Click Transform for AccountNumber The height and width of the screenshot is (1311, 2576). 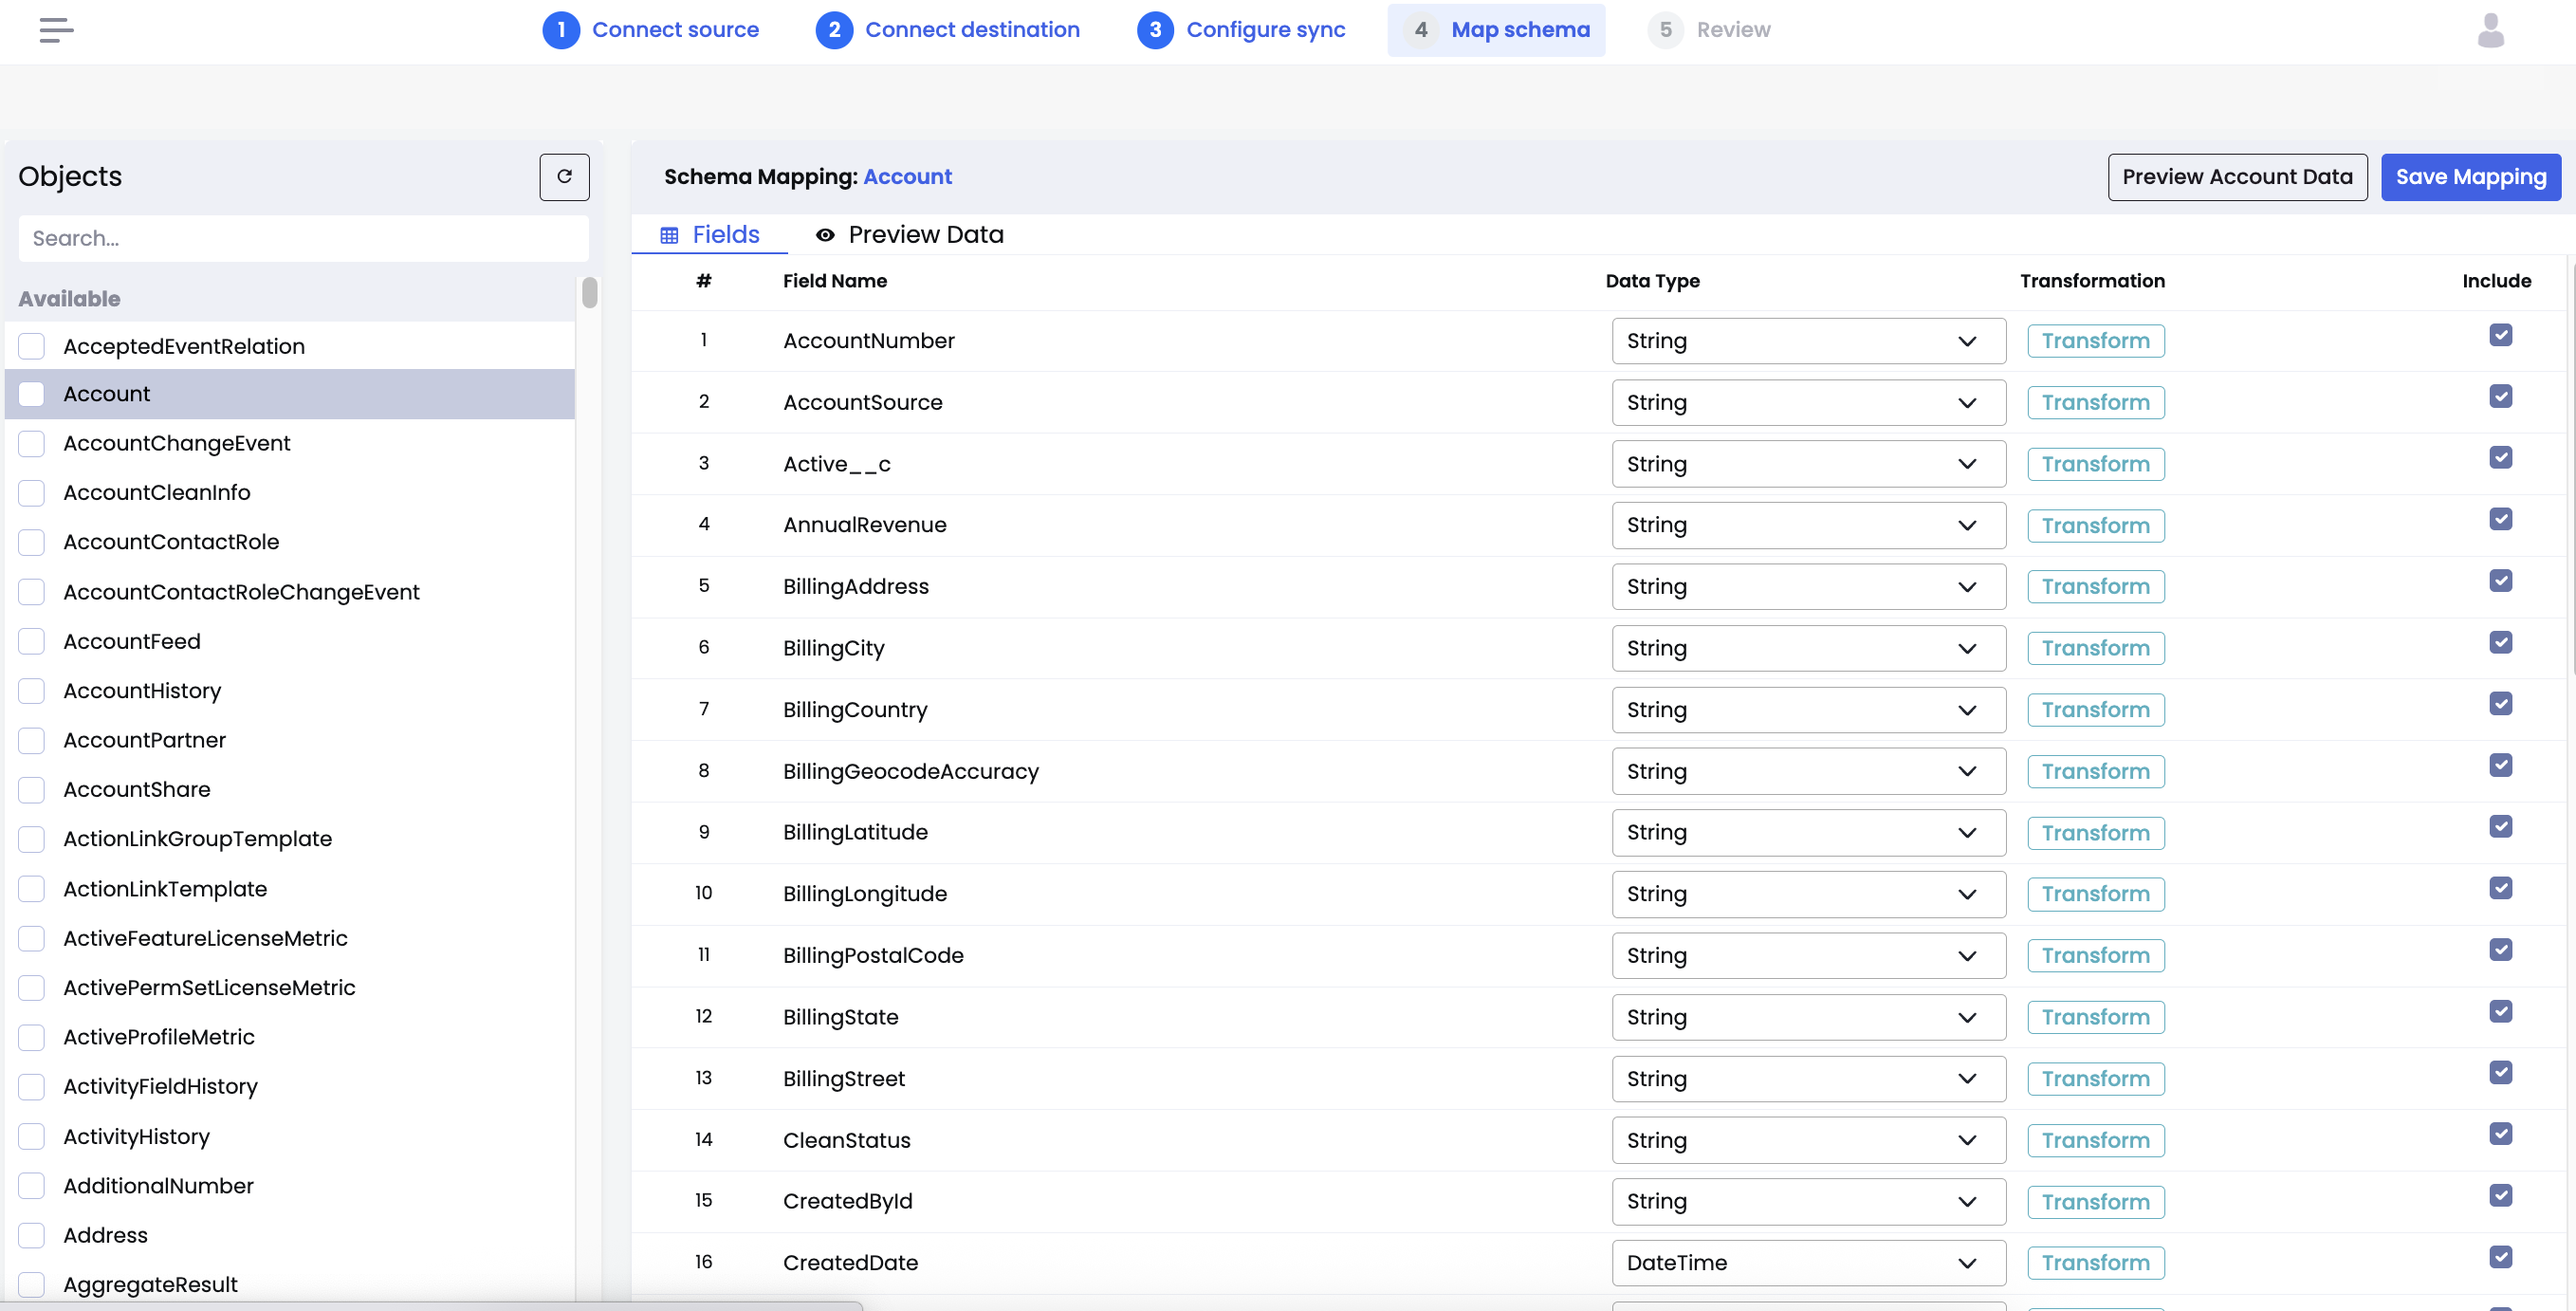(x=2095, y=341)
